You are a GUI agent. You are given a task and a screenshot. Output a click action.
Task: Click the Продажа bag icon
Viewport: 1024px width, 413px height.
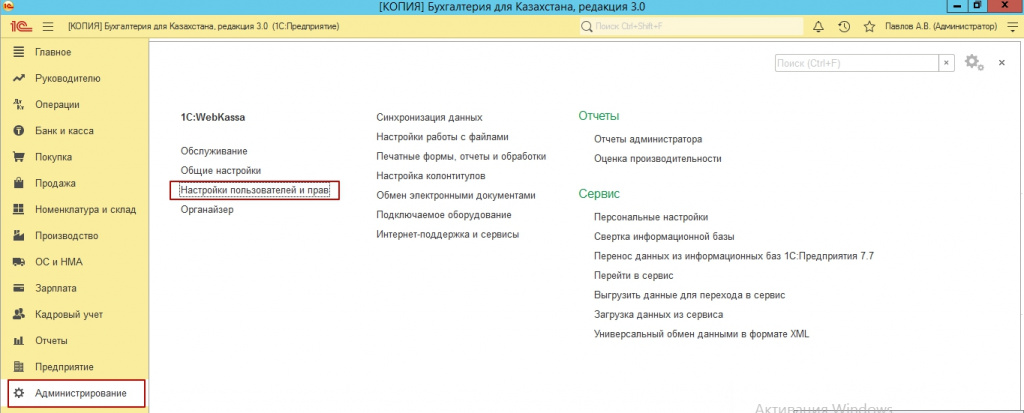click(19, 184)
